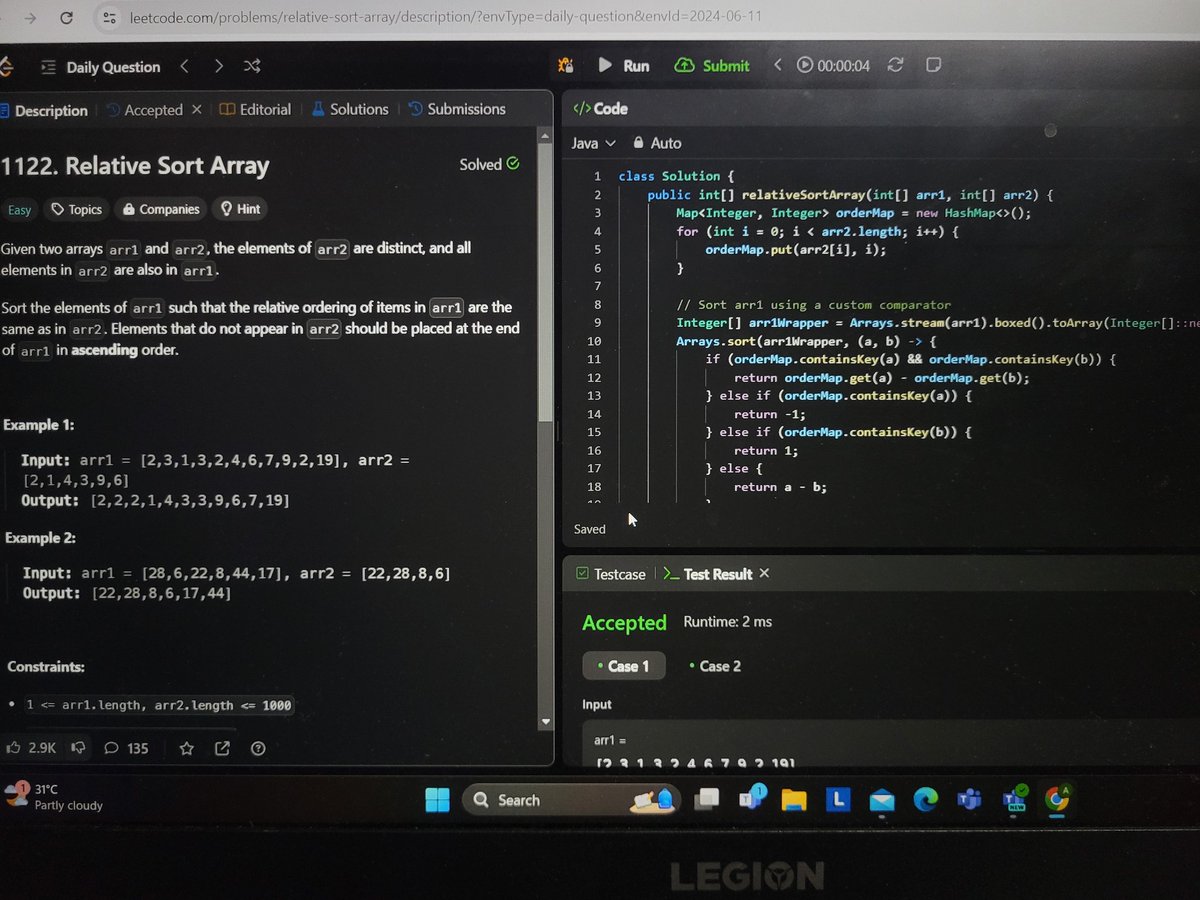Image resolution: width=1200 pixels, height=900 pixels.
Task: Open the Solutions tab
Action: pyautogui.click(x=350, y=110)
